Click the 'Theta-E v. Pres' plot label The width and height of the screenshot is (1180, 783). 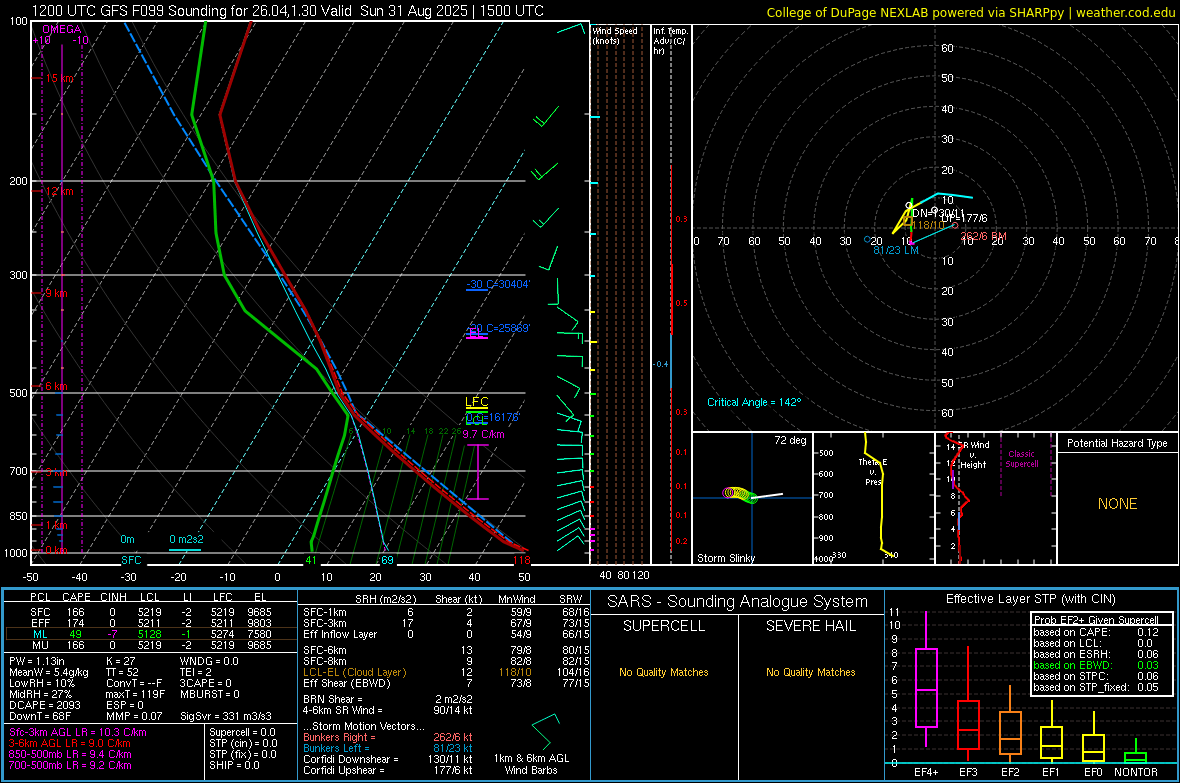click(x=873, y=471)
